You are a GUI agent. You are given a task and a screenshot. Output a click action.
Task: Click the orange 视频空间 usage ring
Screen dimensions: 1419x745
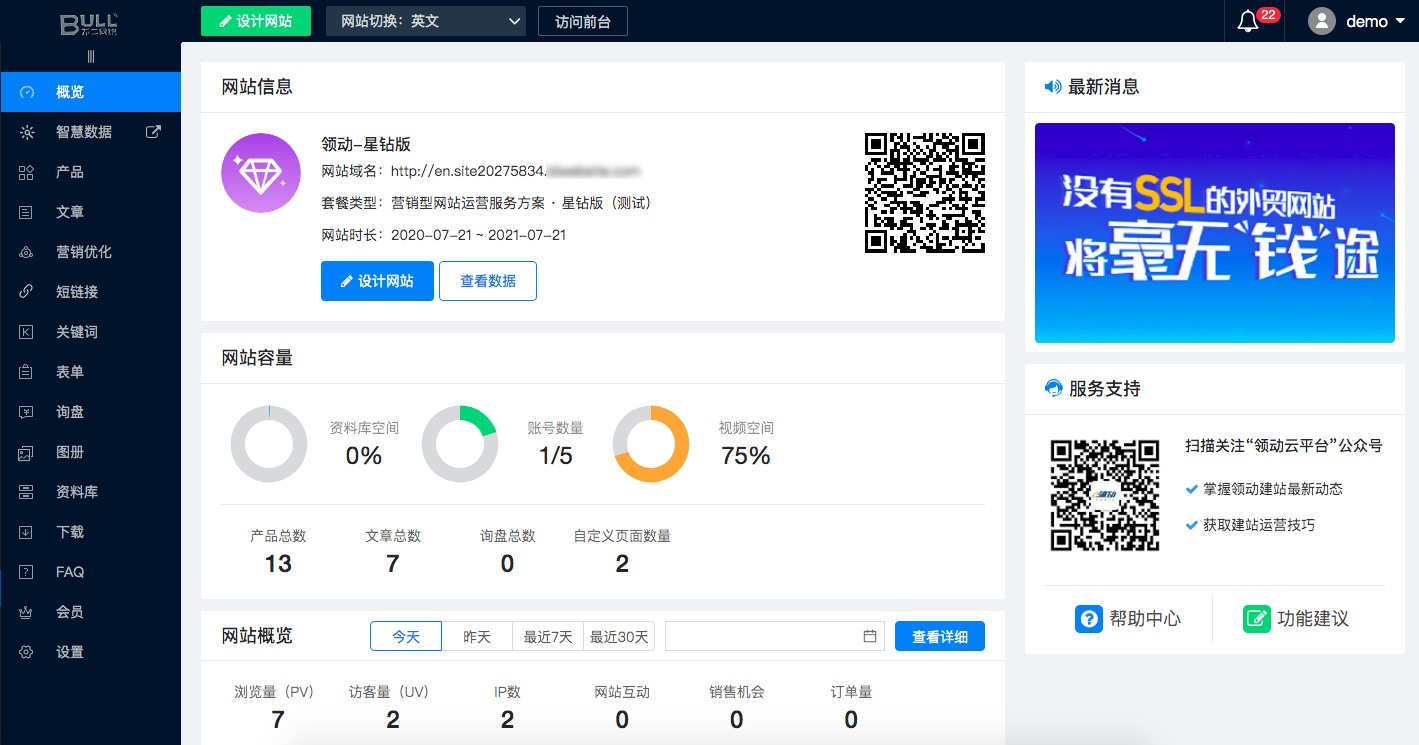tap(651, 444)
